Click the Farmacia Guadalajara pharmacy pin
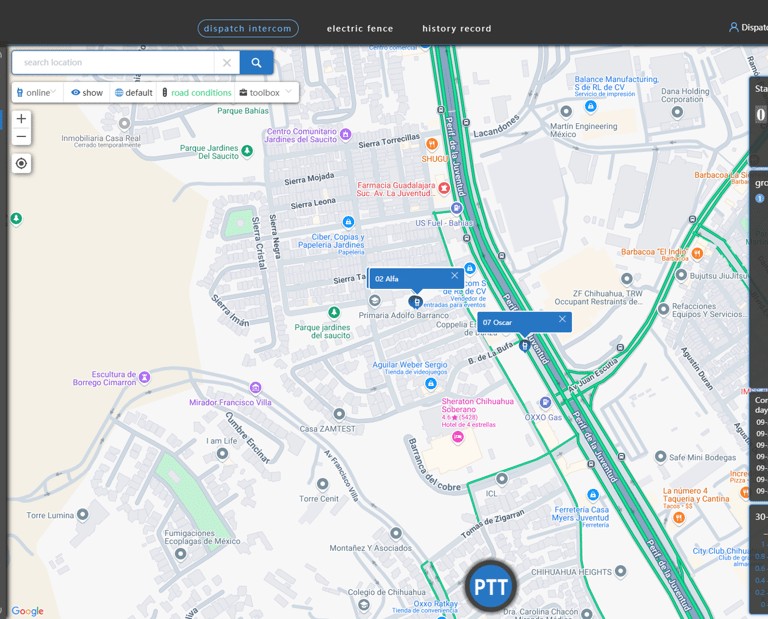This screenshot has height=619, width=768. click(444, 188)
